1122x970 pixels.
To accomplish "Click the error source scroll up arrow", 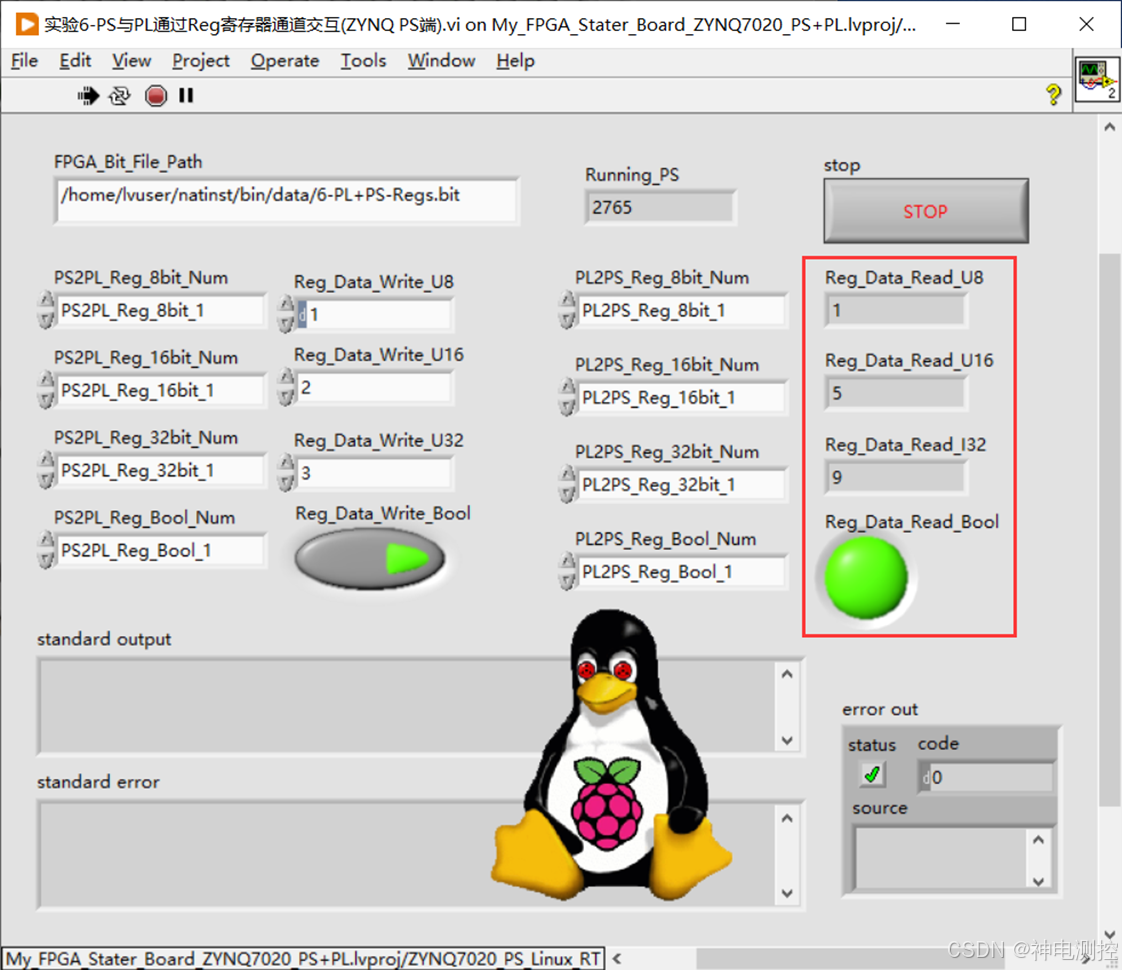I will click(x=1039, y=839).
